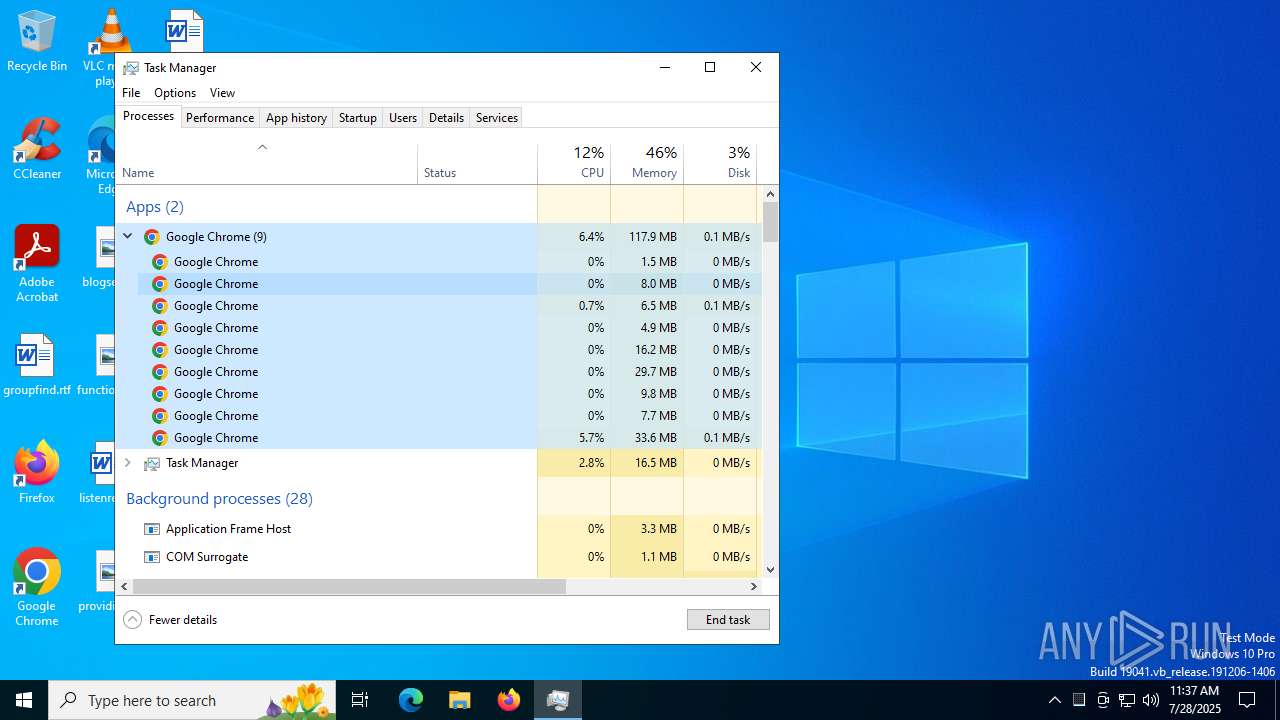Click the Google Chrome (9) group icon
Screen dimensions: 1280x720
[152, 237]
